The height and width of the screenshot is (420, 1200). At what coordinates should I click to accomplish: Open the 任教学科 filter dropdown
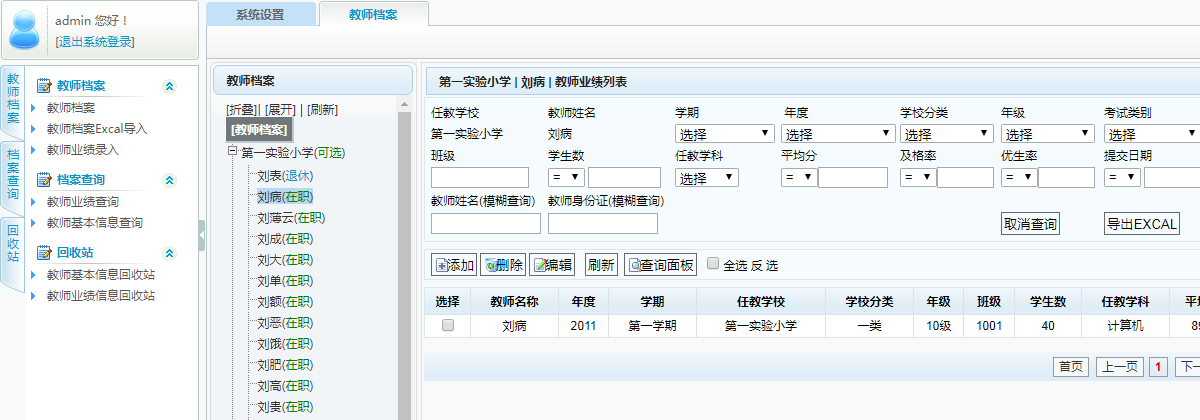(707, 178)
